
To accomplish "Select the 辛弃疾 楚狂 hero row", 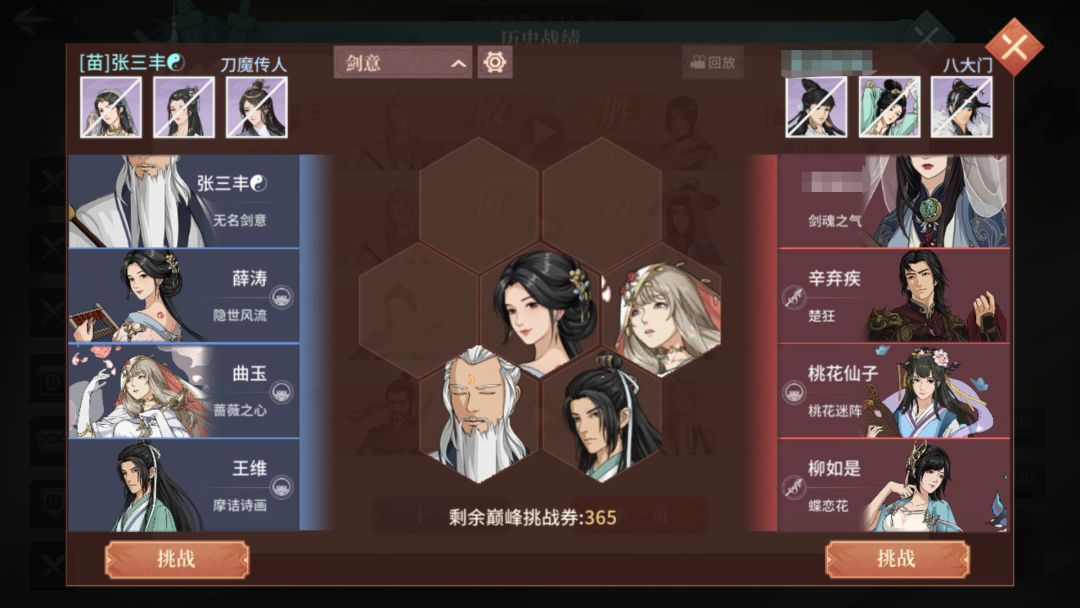I will coord(893,296).
